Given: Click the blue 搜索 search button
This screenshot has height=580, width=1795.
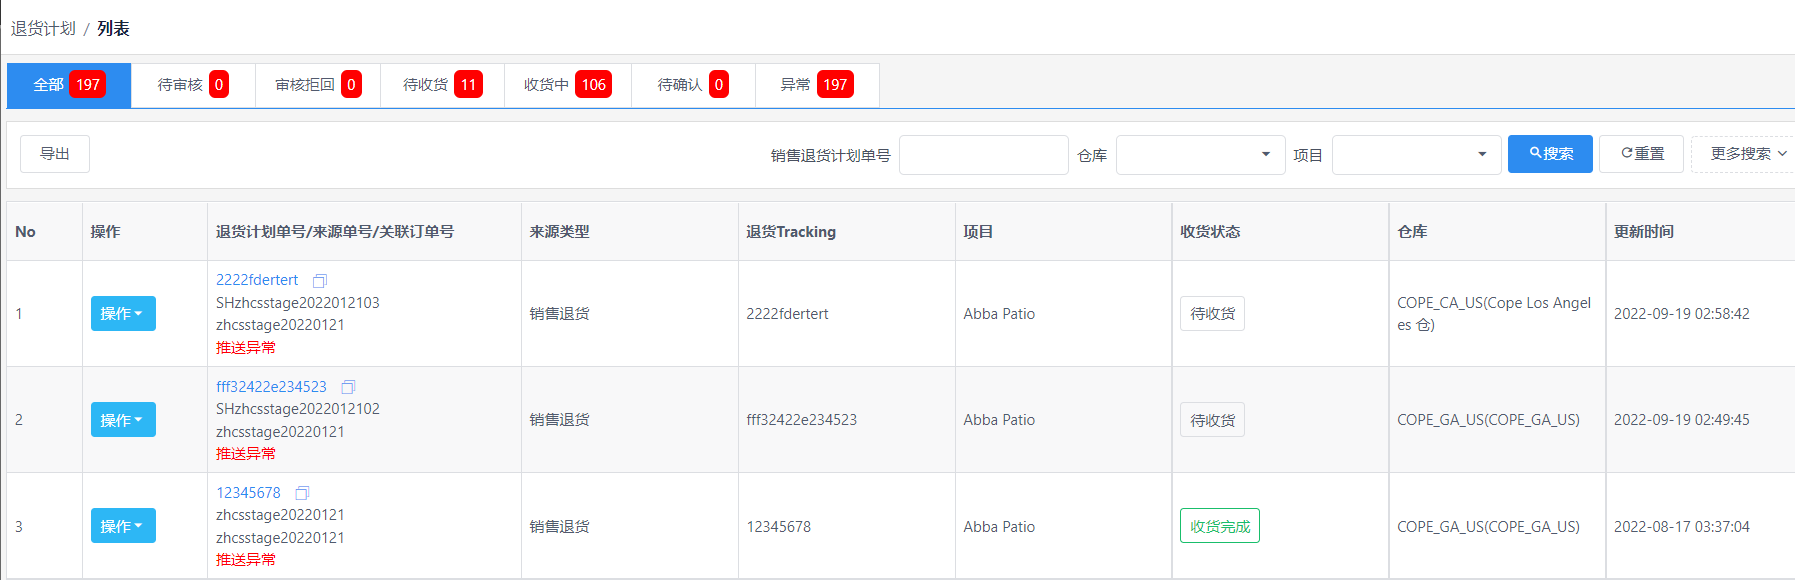Looking at the screenshot, I should point(1550,154).
